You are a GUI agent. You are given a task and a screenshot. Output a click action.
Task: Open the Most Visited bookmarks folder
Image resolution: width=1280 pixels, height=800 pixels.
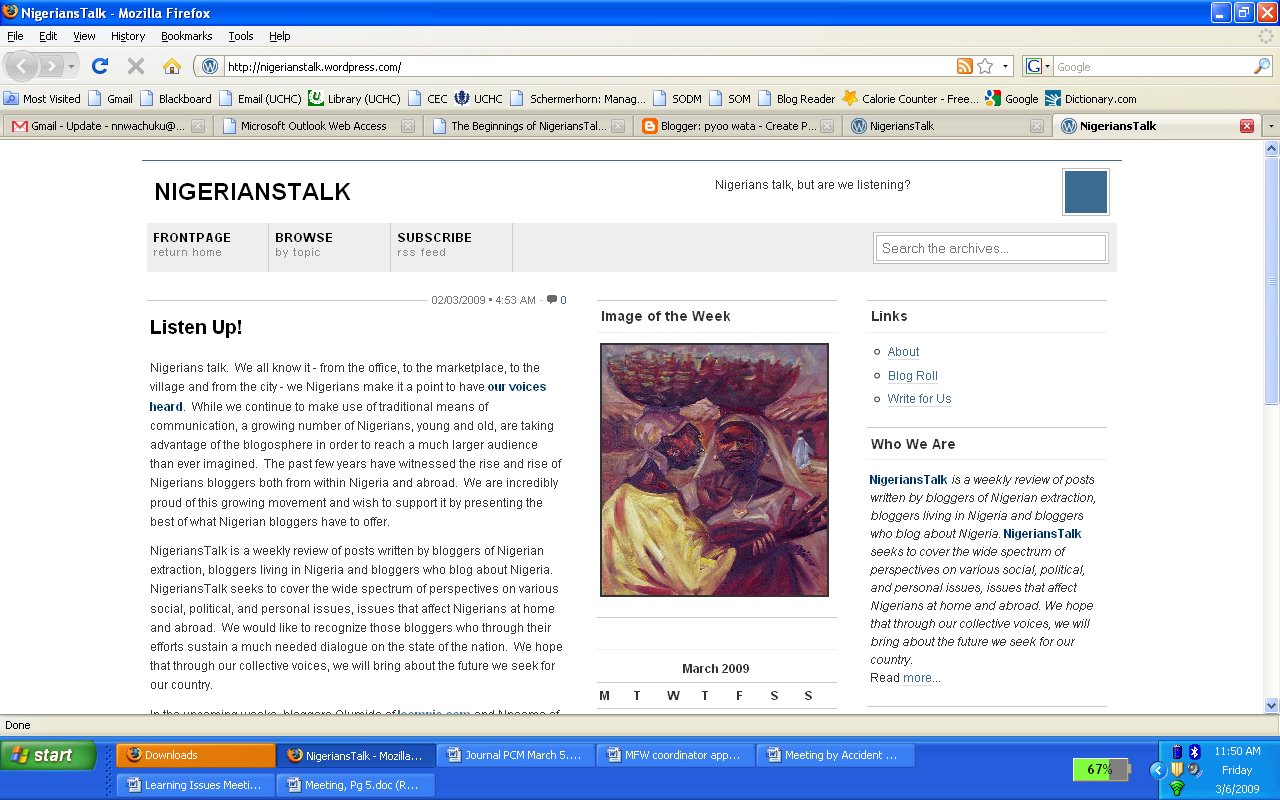[42, 99]
